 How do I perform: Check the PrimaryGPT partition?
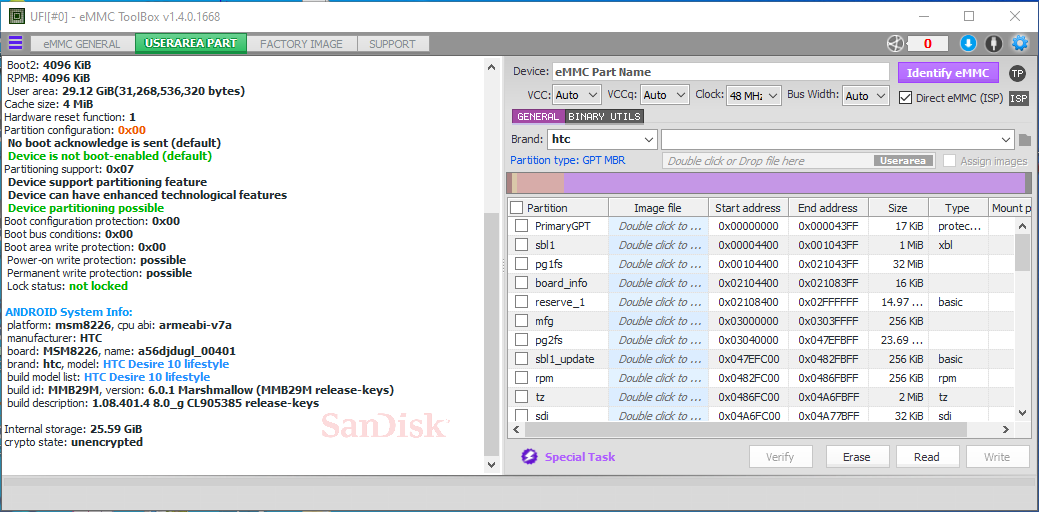(521, 226)
